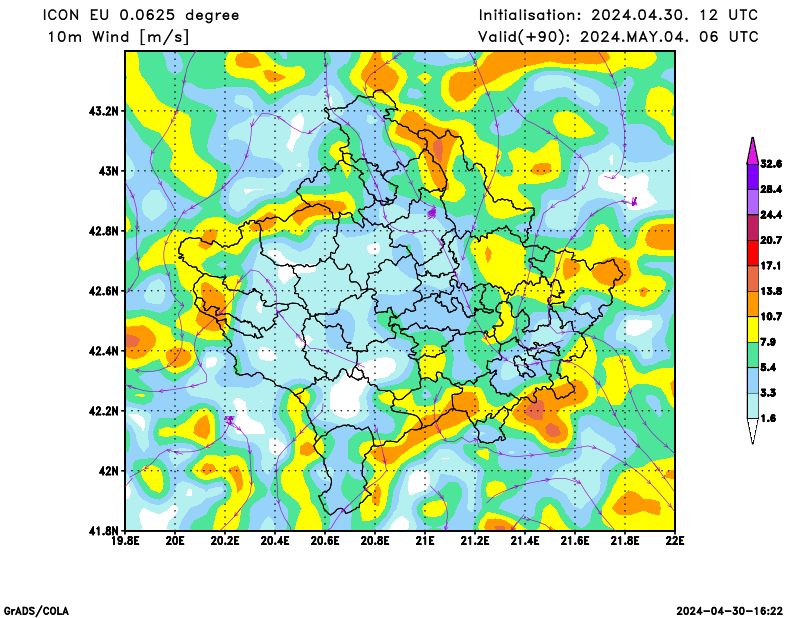Click the 1.6 colorbar label
The width and height of the screenshot is (800, 618).
tap(768, 418)
